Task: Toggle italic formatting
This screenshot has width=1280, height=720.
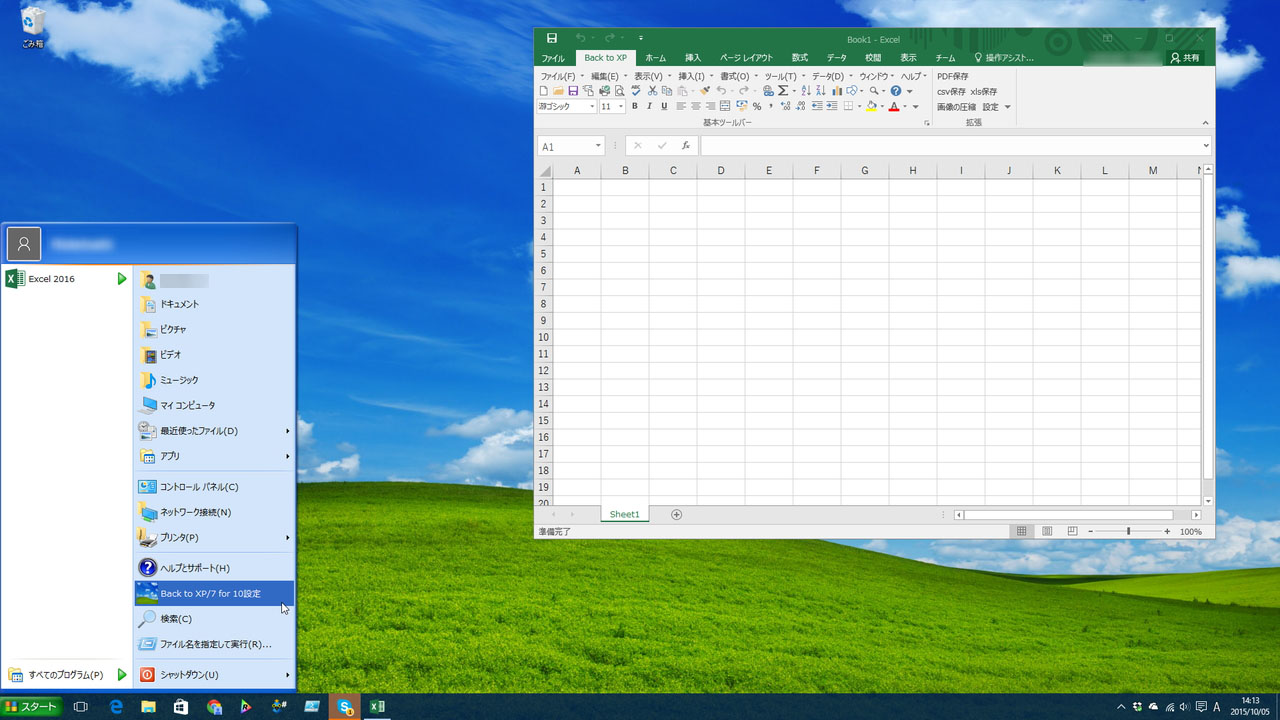Action: pyautogui.click(x=649, y=106)
